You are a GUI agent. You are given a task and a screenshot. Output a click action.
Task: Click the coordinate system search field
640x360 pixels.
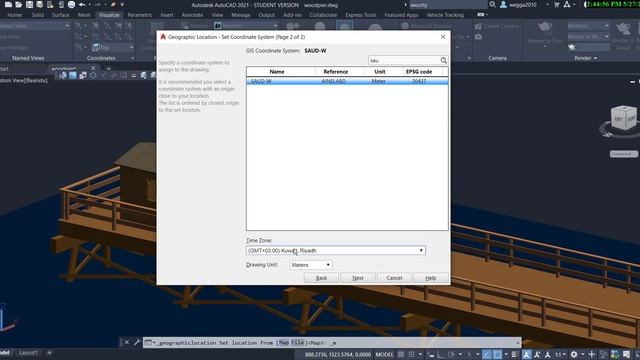[404, 60]
